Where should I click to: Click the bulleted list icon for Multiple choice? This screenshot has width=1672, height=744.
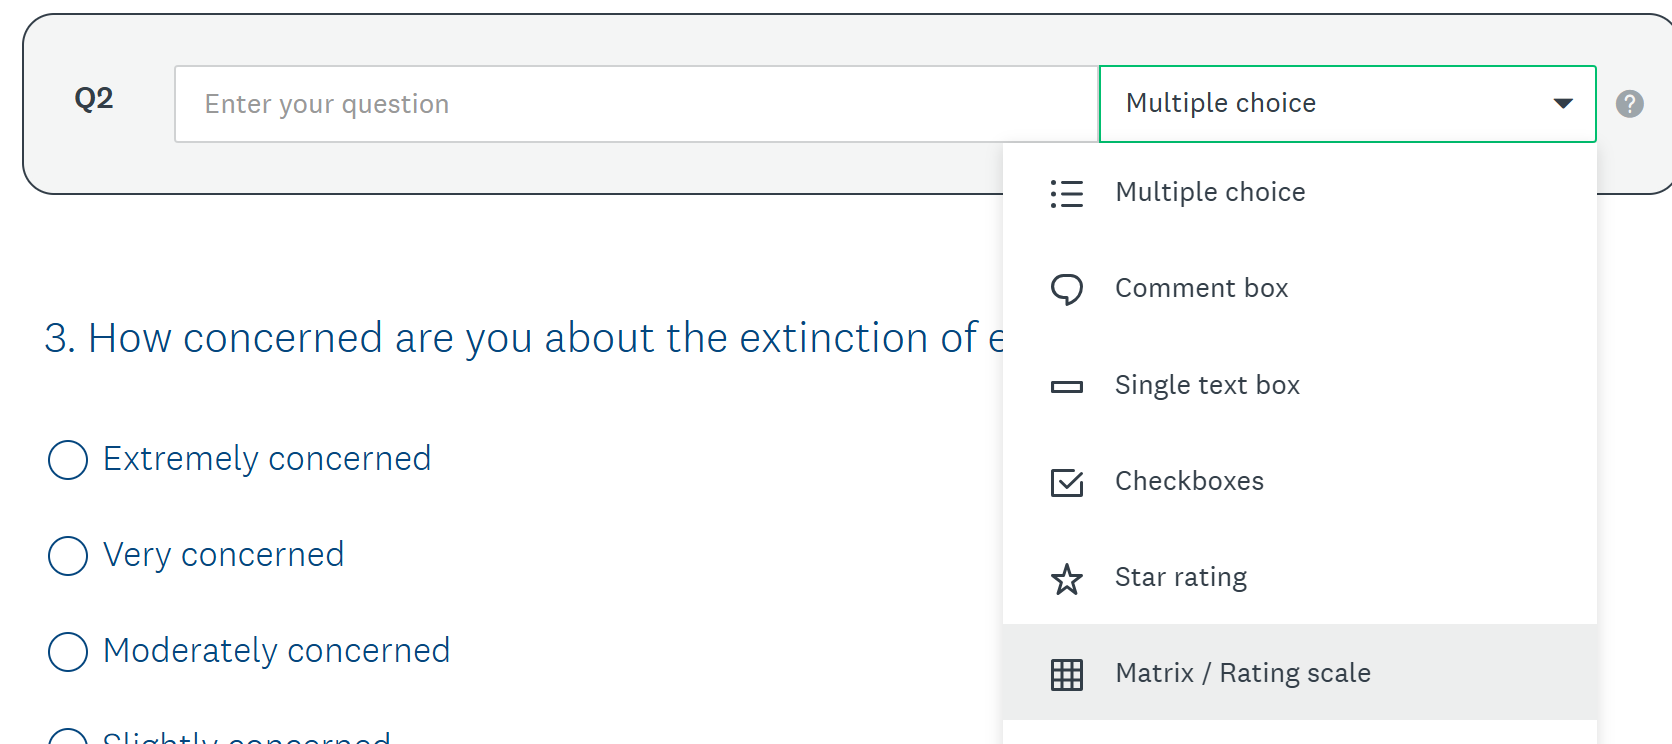1066,193
